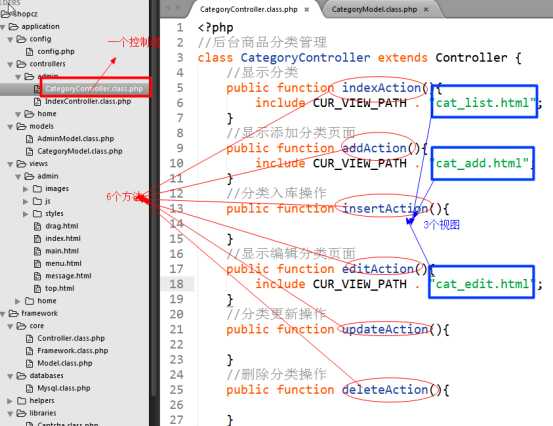Collapse the models folder arrow

[x=11, y=127]
